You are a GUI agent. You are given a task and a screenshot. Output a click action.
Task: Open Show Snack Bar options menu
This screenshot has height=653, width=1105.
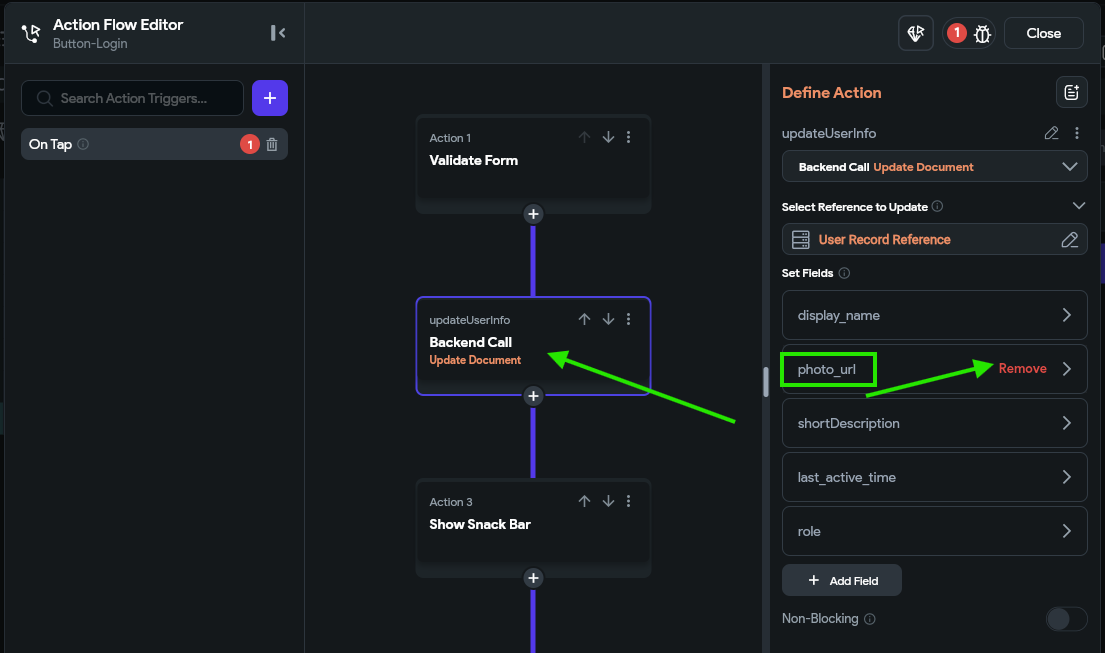(x=629, y=501)
